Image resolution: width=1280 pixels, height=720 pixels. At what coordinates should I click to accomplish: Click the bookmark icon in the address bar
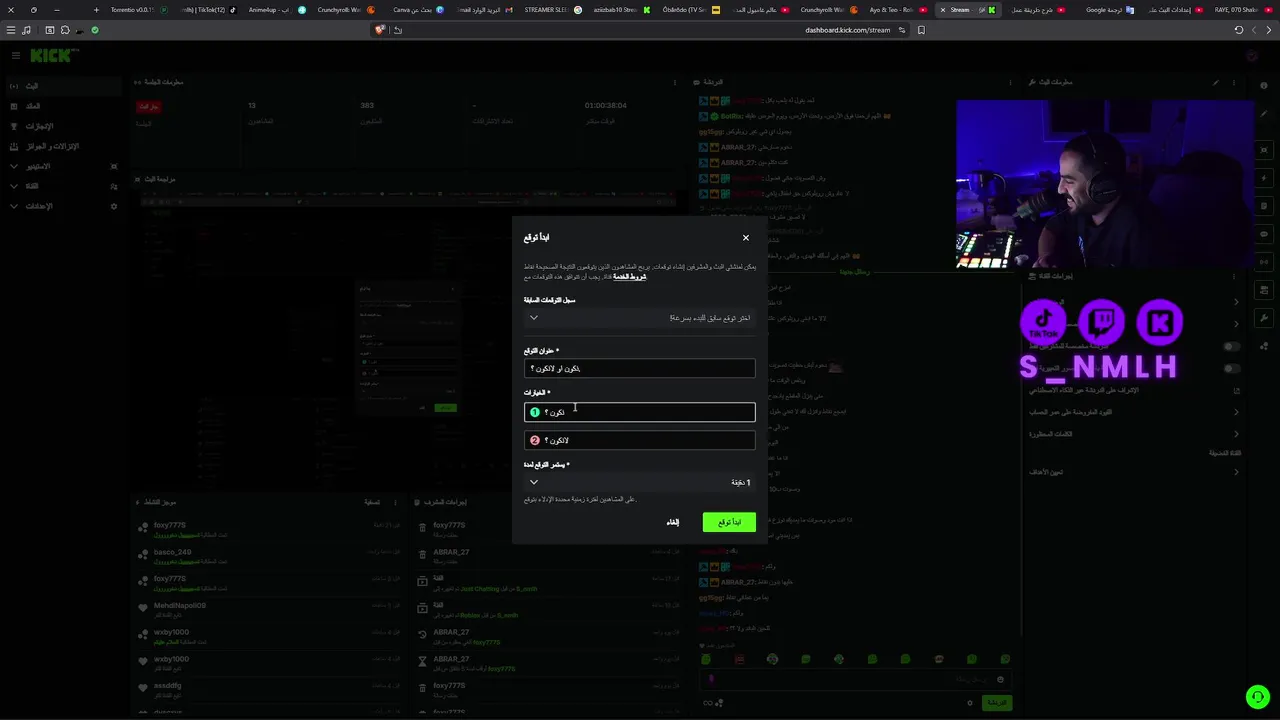(921, 30)
